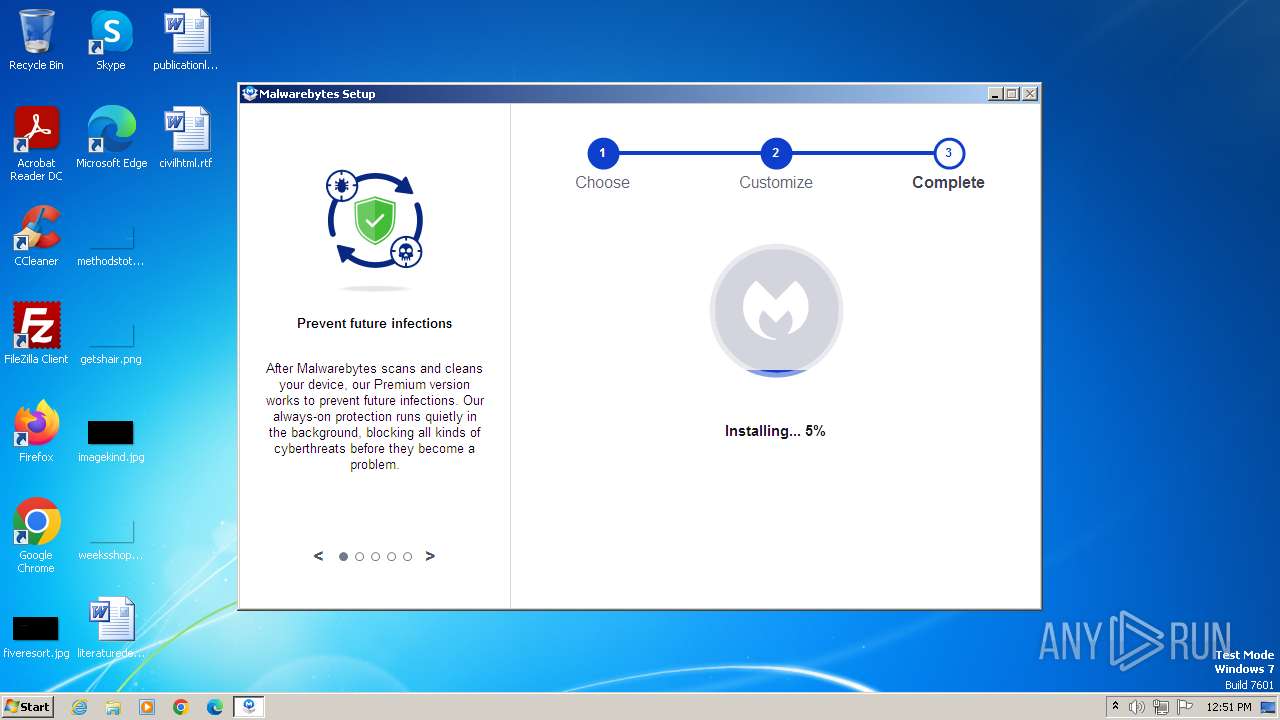Click step 2 Customize circle
The height and width of the screenshot is (720, 1280).
(776, 153)
